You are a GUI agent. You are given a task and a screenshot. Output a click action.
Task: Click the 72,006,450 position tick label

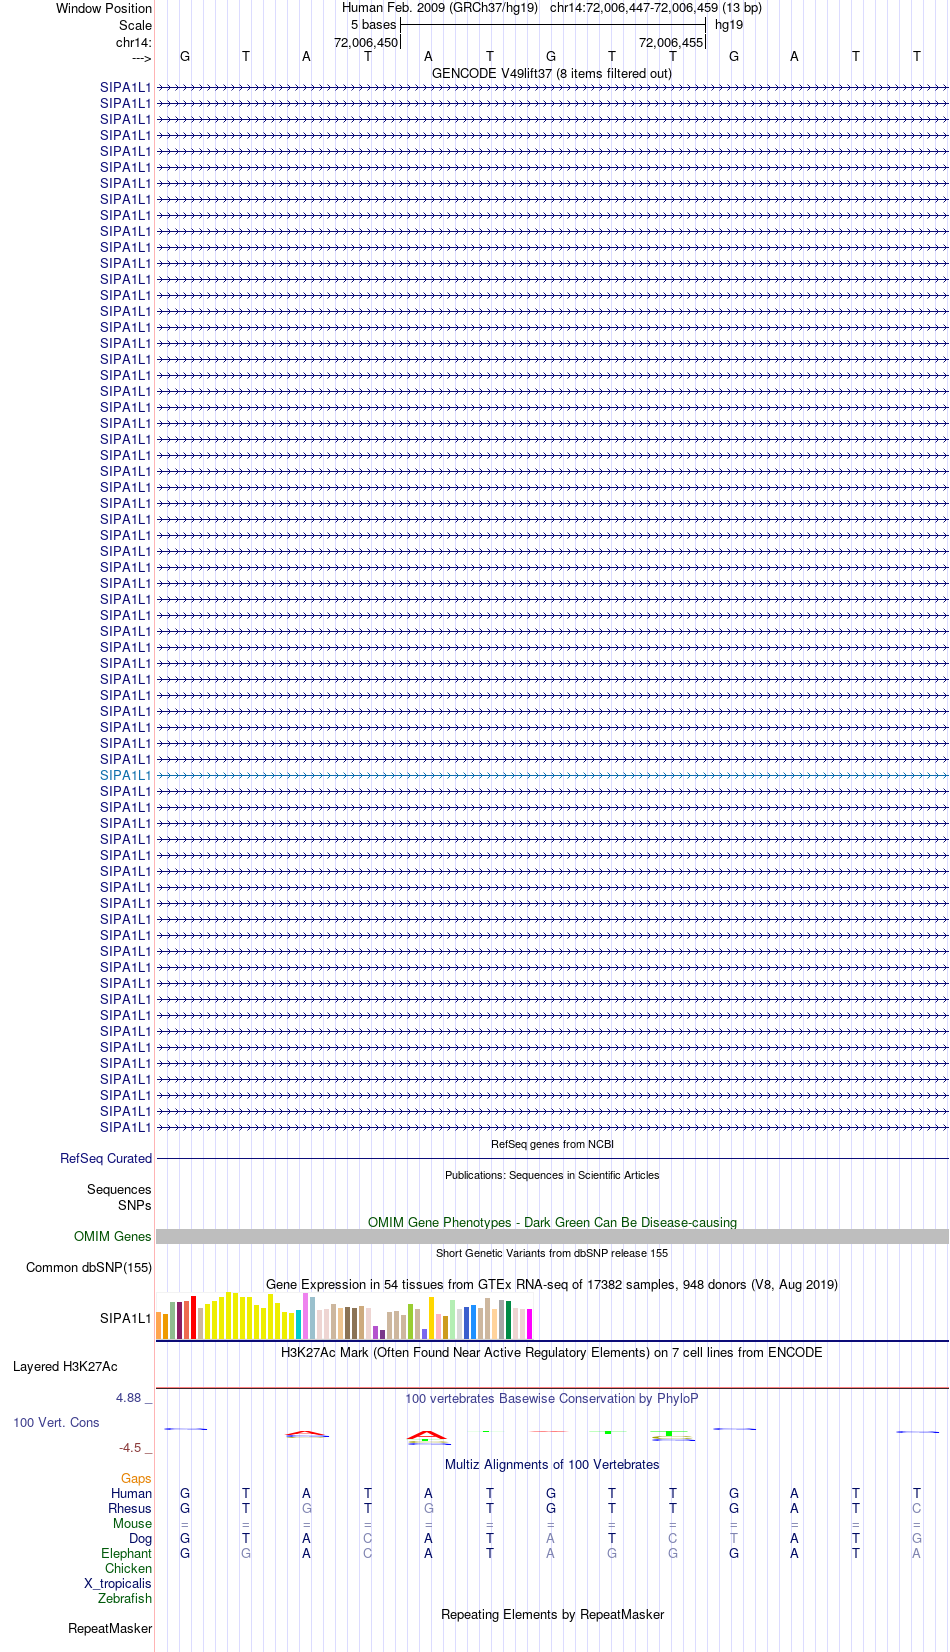[x=365, y=42]
